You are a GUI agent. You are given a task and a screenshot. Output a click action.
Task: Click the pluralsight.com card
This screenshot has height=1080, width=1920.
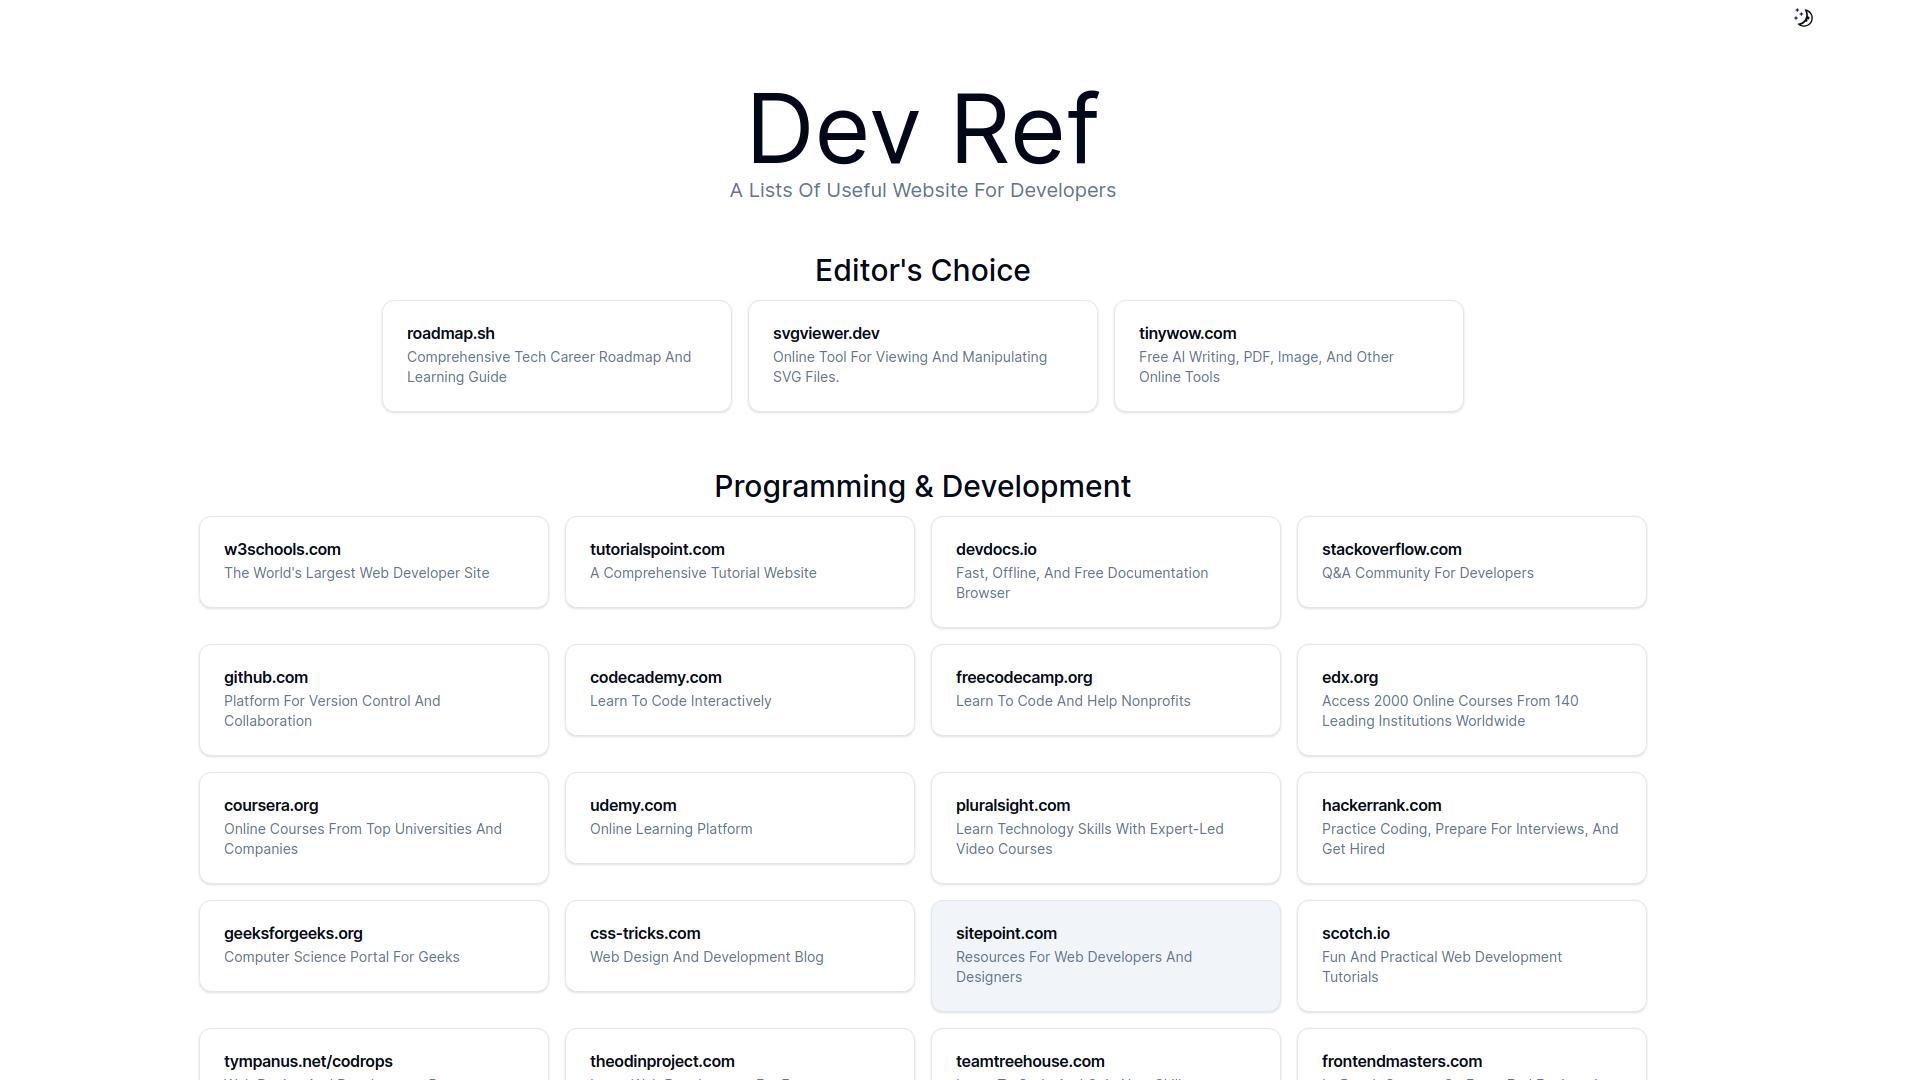pyautogui.click(x=1105, y=828)
